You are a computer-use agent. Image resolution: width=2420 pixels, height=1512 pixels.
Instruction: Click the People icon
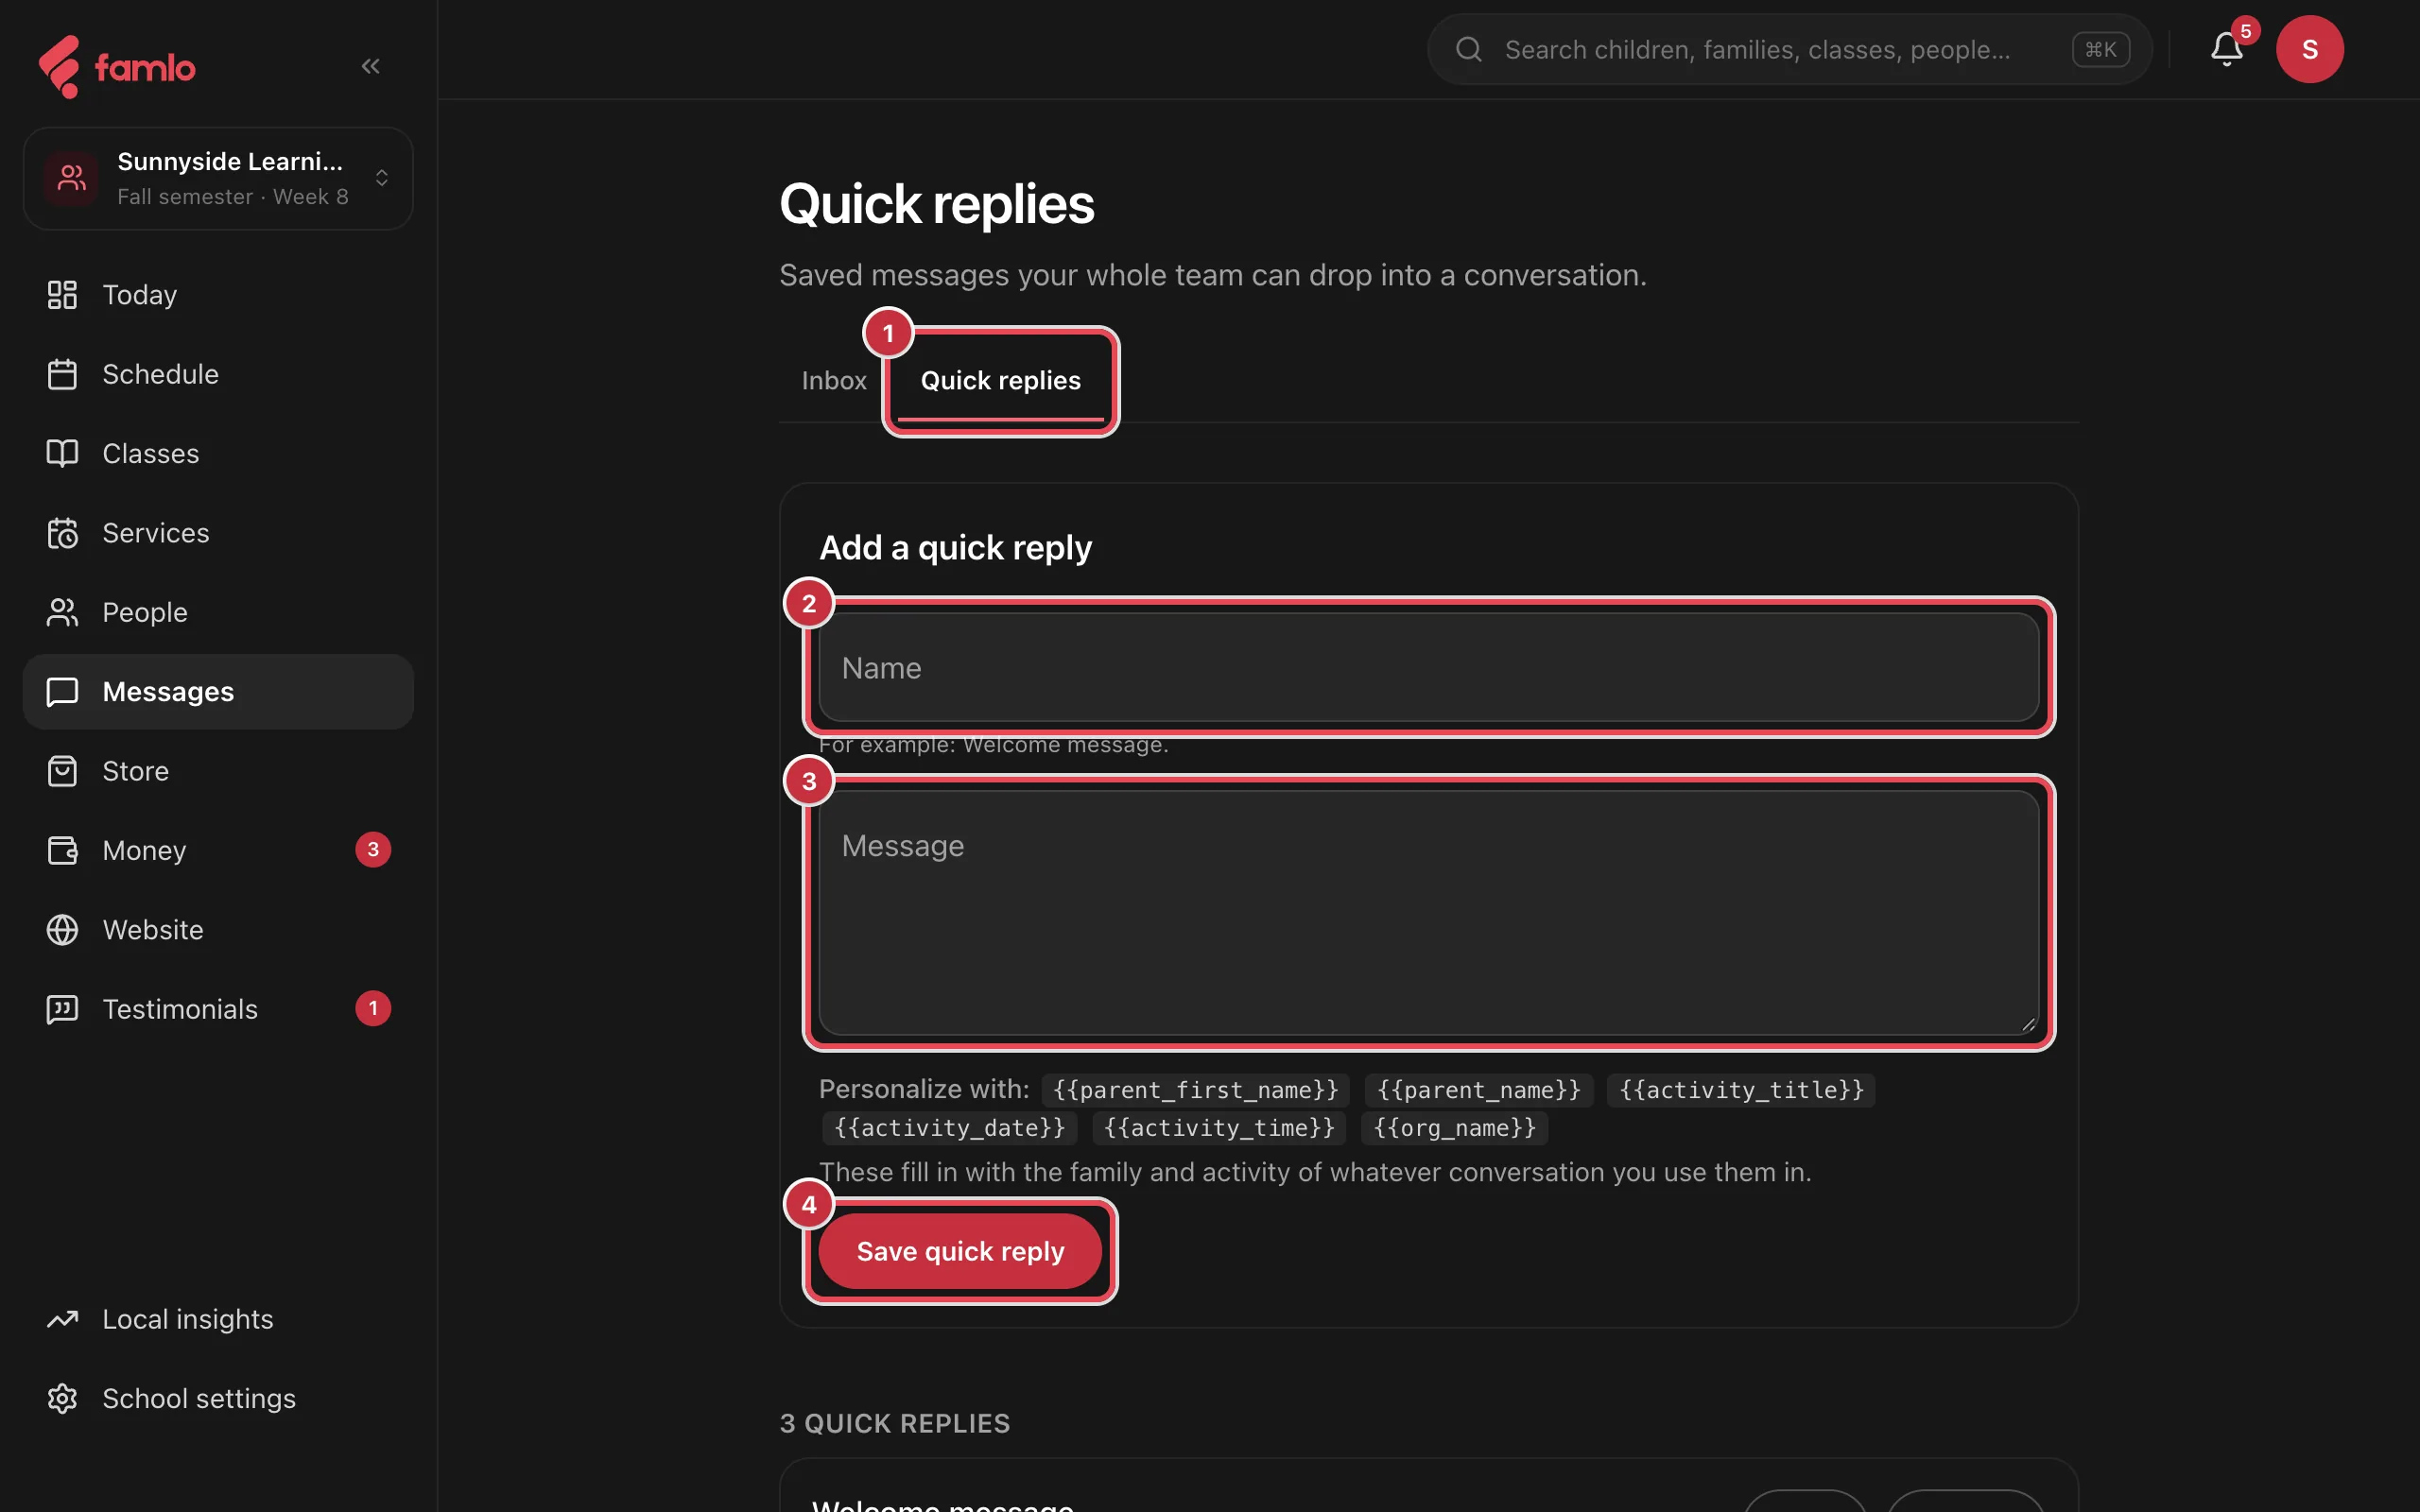pos(62,612)
